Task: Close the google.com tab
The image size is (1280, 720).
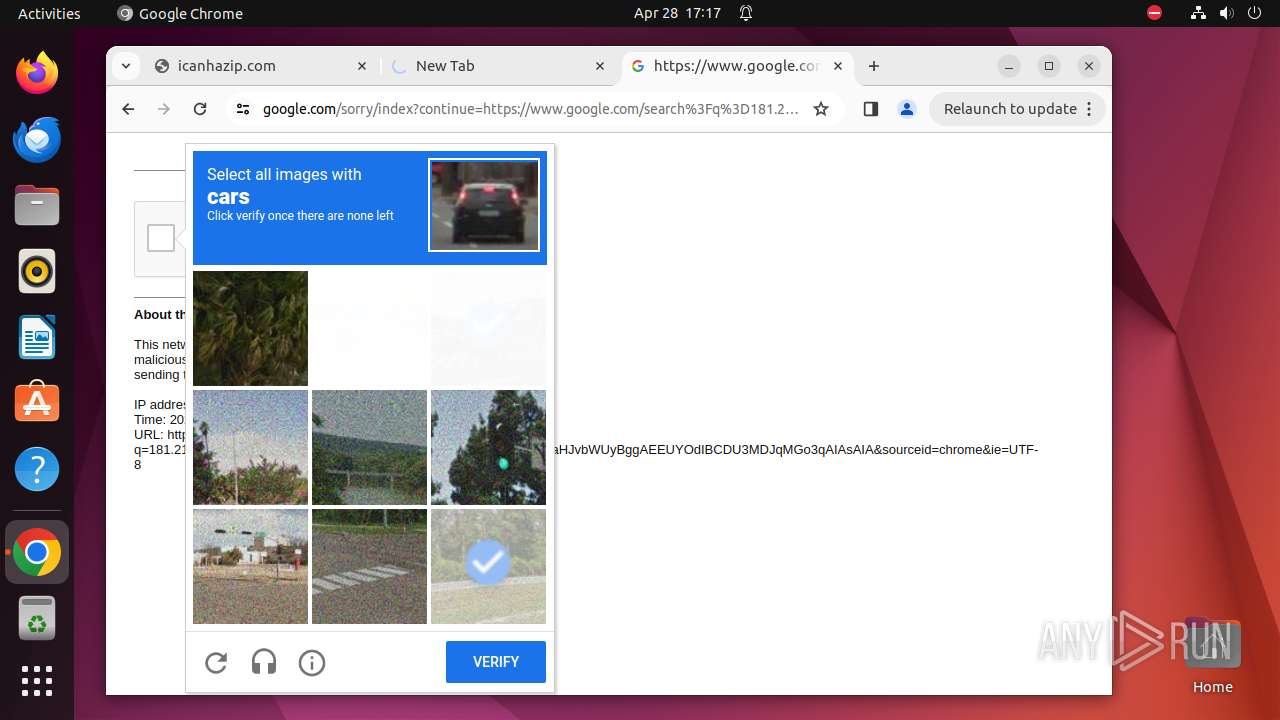Action: 838,66
